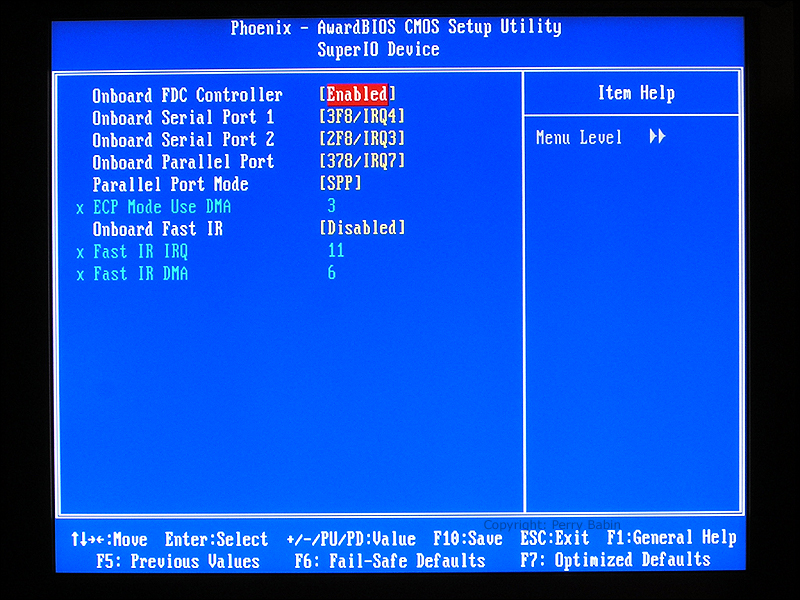Click the Menu Level text
Image resolution: width=800 pixels, height=600 pixels.
pos(579,137)
